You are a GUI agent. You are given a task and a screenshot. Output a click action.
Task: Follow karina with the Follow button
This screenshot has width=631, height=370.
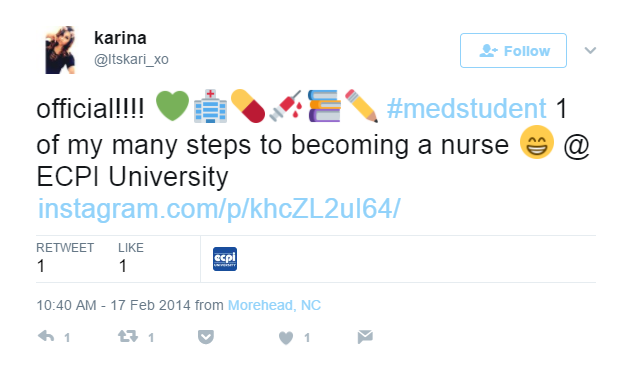(513, 51)
